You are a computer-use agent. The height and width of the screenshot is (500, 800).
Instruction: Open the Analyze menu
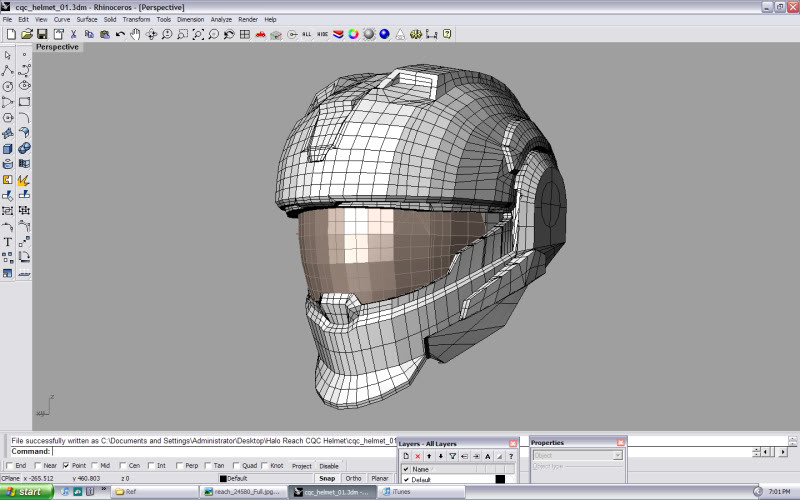[x=221, y=19]
